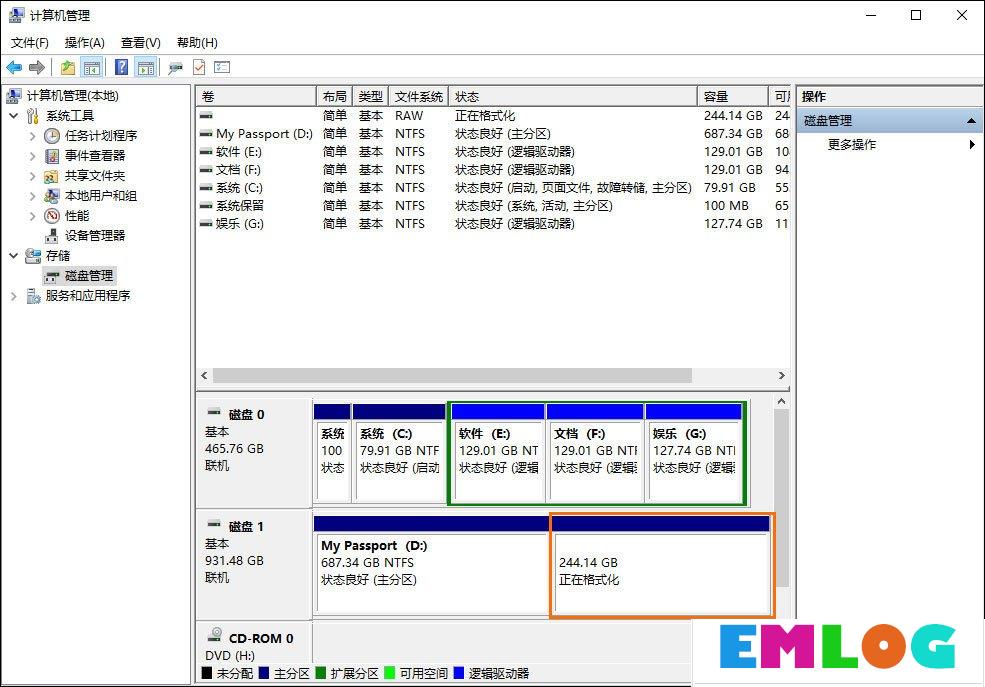Click the Refresh/connect toolbar icon with key

coord(175,67)
